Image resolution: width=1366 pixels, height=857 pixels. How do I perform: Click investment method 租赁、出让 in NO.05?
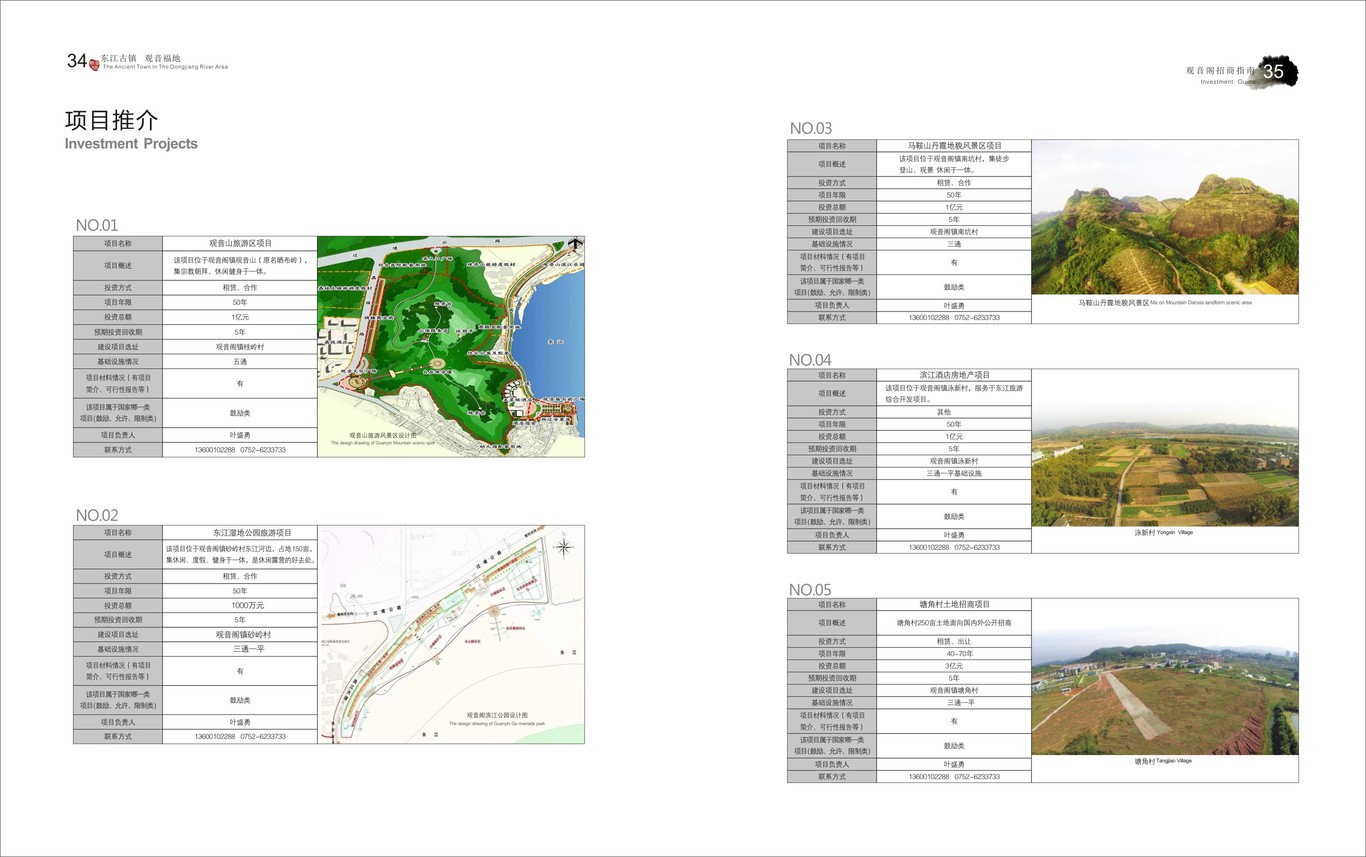954,642
